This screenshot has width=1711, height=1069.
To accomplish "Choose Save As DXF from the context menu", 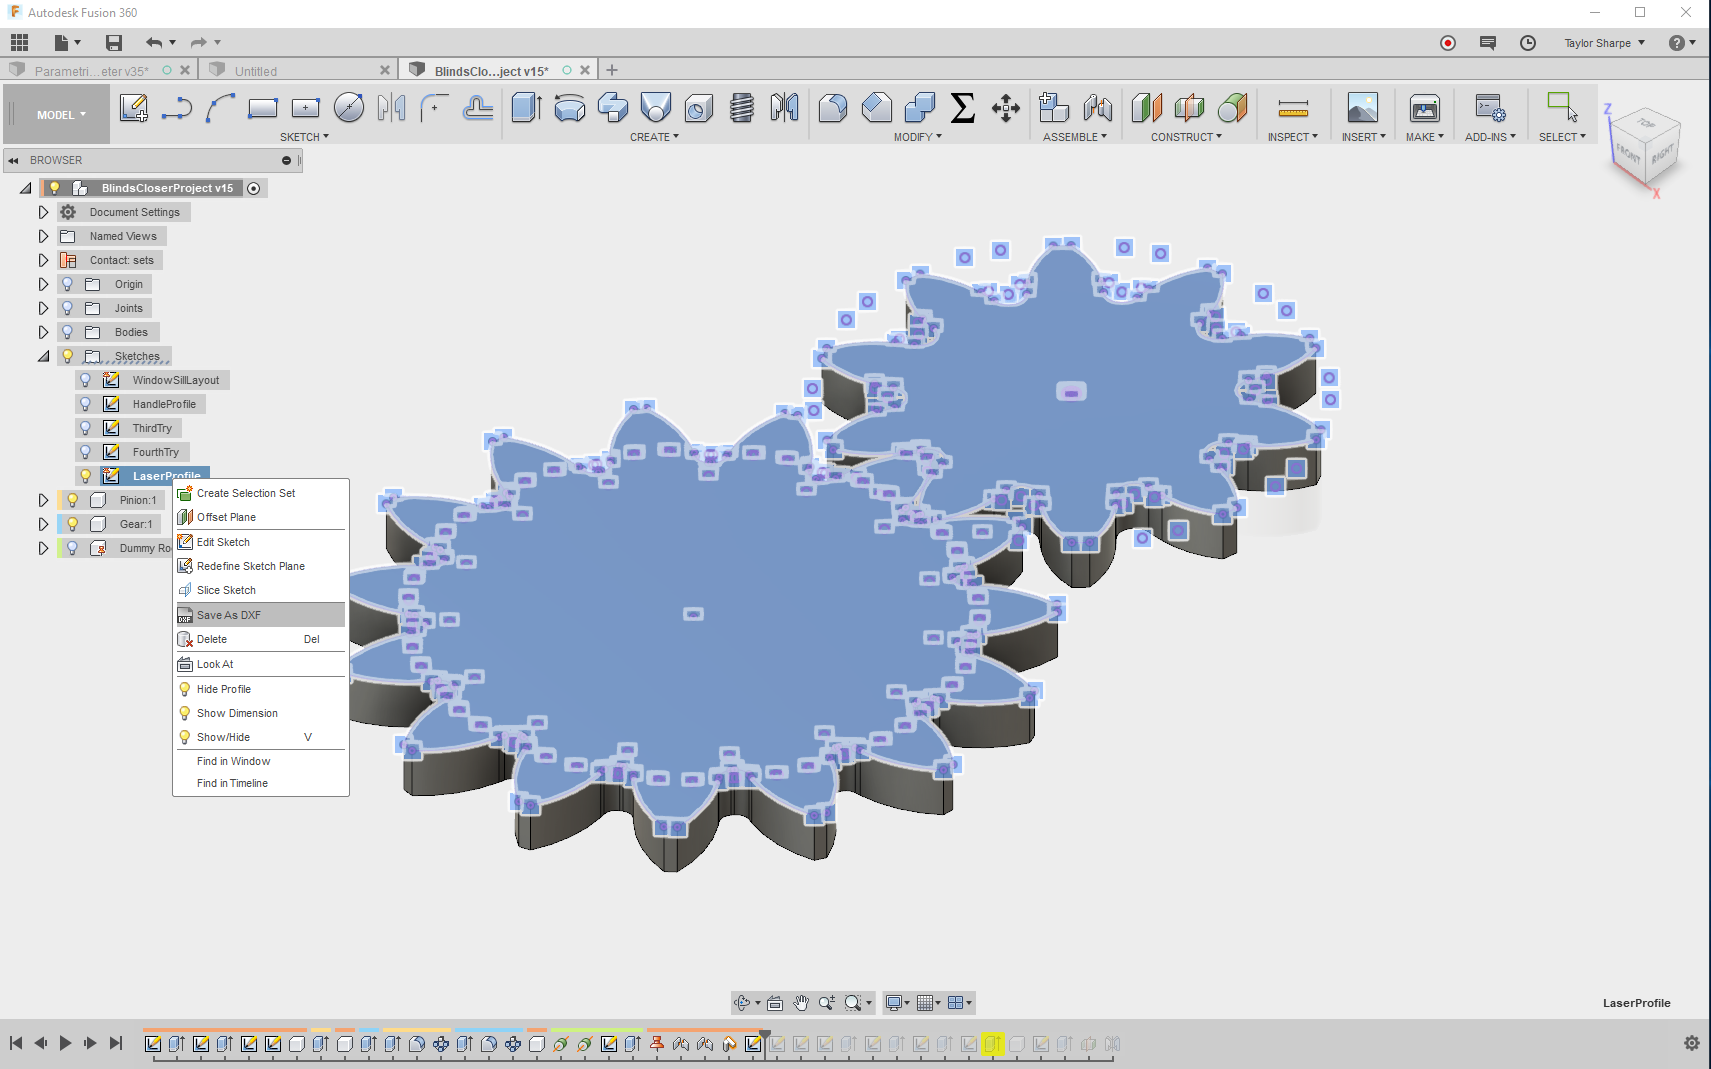I will [x=228, y=615].
